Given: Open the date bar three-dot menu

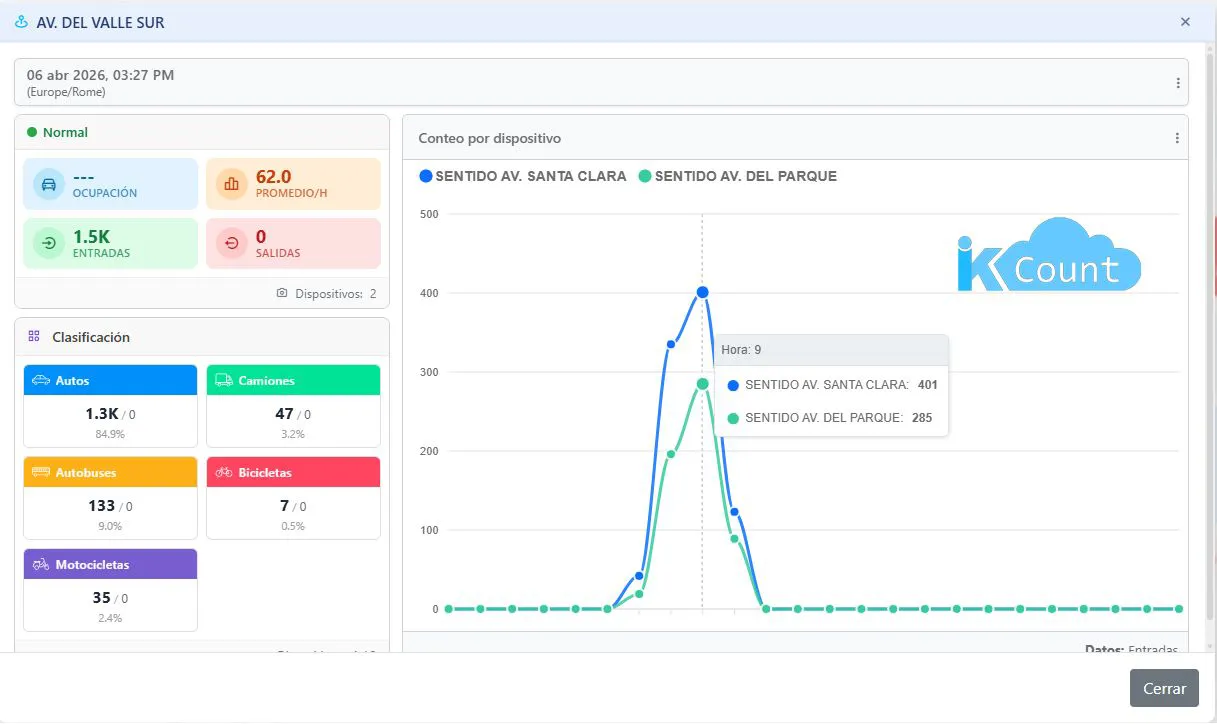Looking at the screenshot, I should click(1177, 83).
